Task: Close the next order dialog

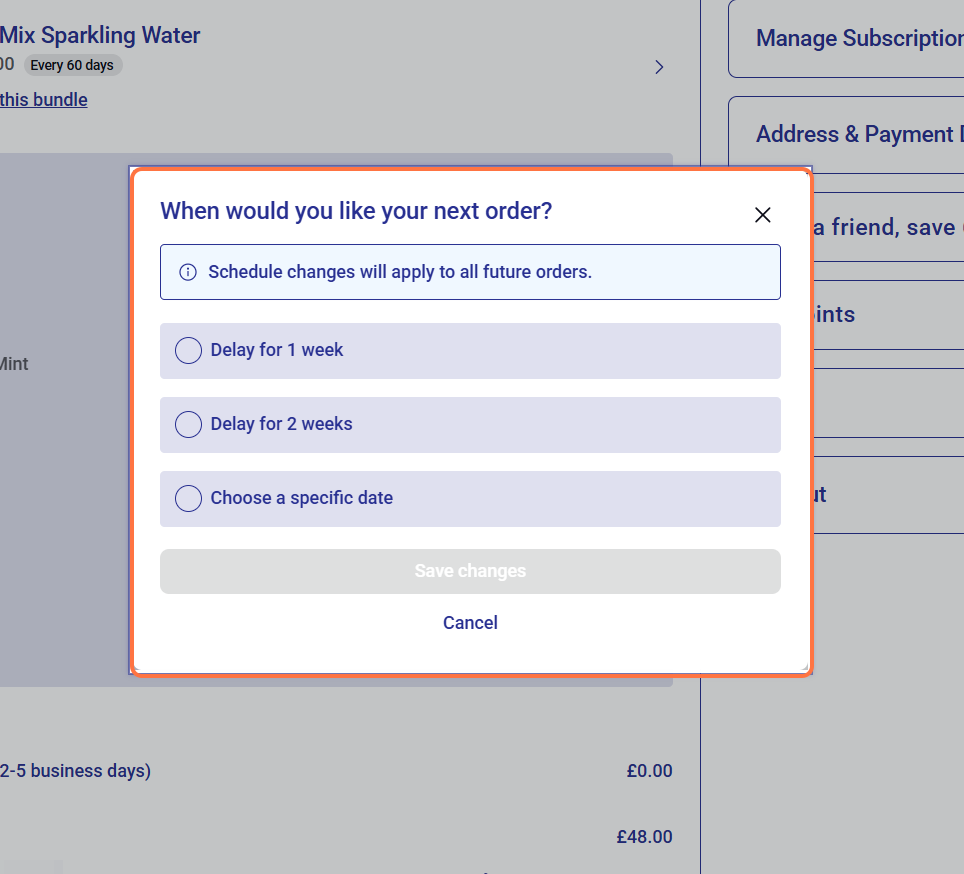Action: pyautogui.click(x=762, y=215)
